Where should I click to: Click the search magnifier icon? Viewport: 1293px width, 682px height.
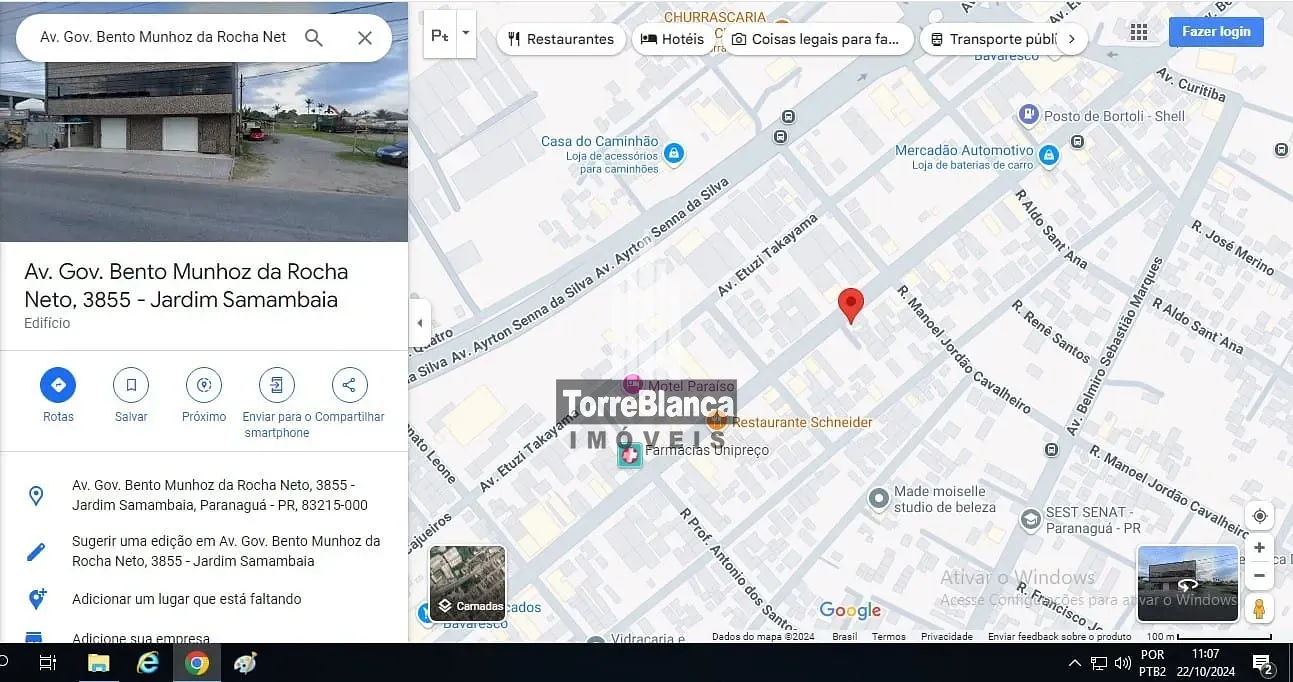[x=314, y=38]
